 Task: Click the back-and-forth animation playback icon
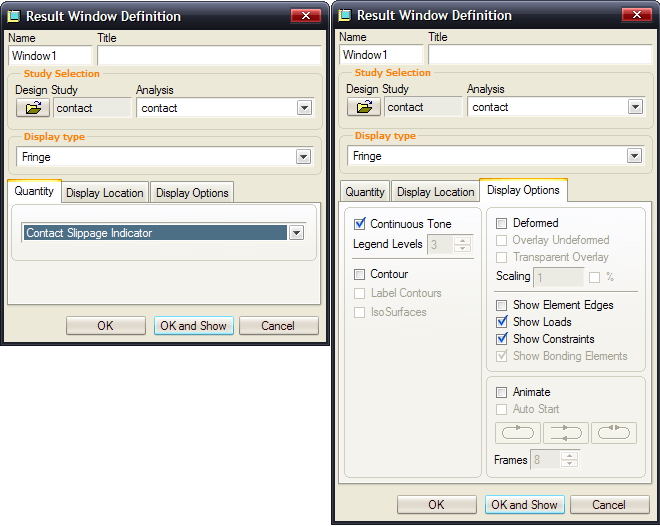pos(565,433)
